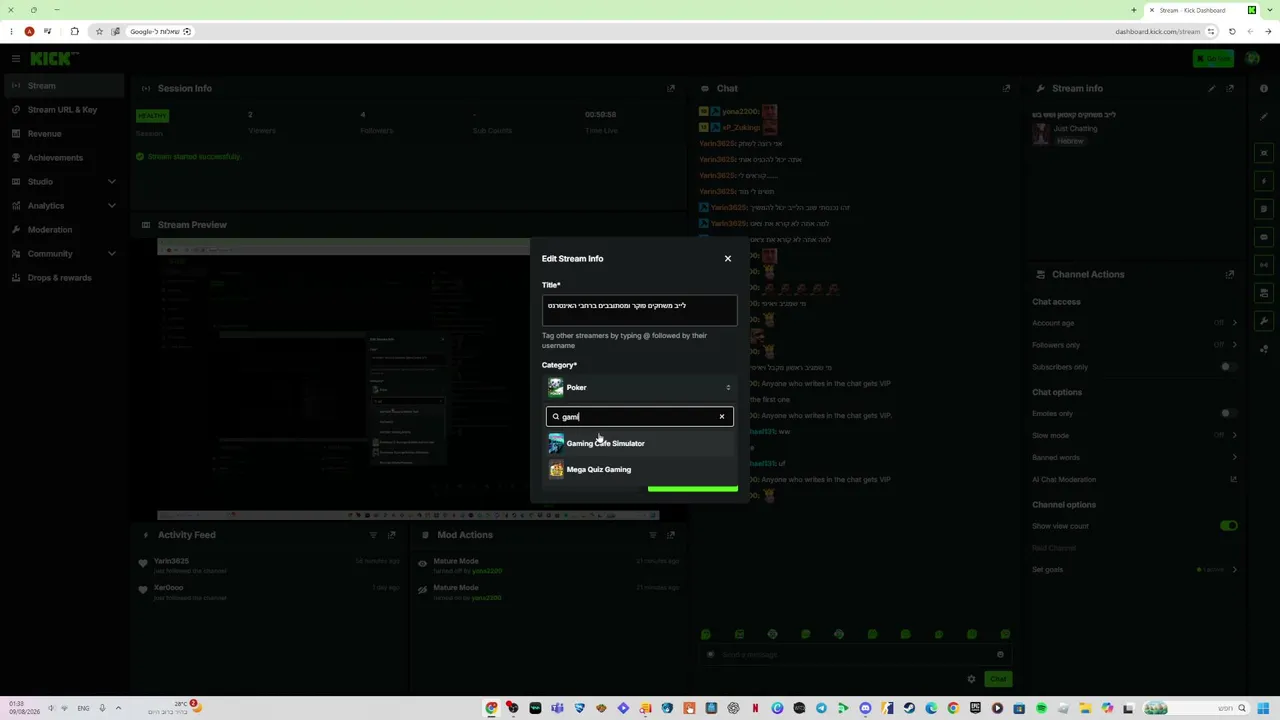This screenshot has width=1280, height=720.
Task: Expand the Community sidebar section
Action: coord(64,254)
